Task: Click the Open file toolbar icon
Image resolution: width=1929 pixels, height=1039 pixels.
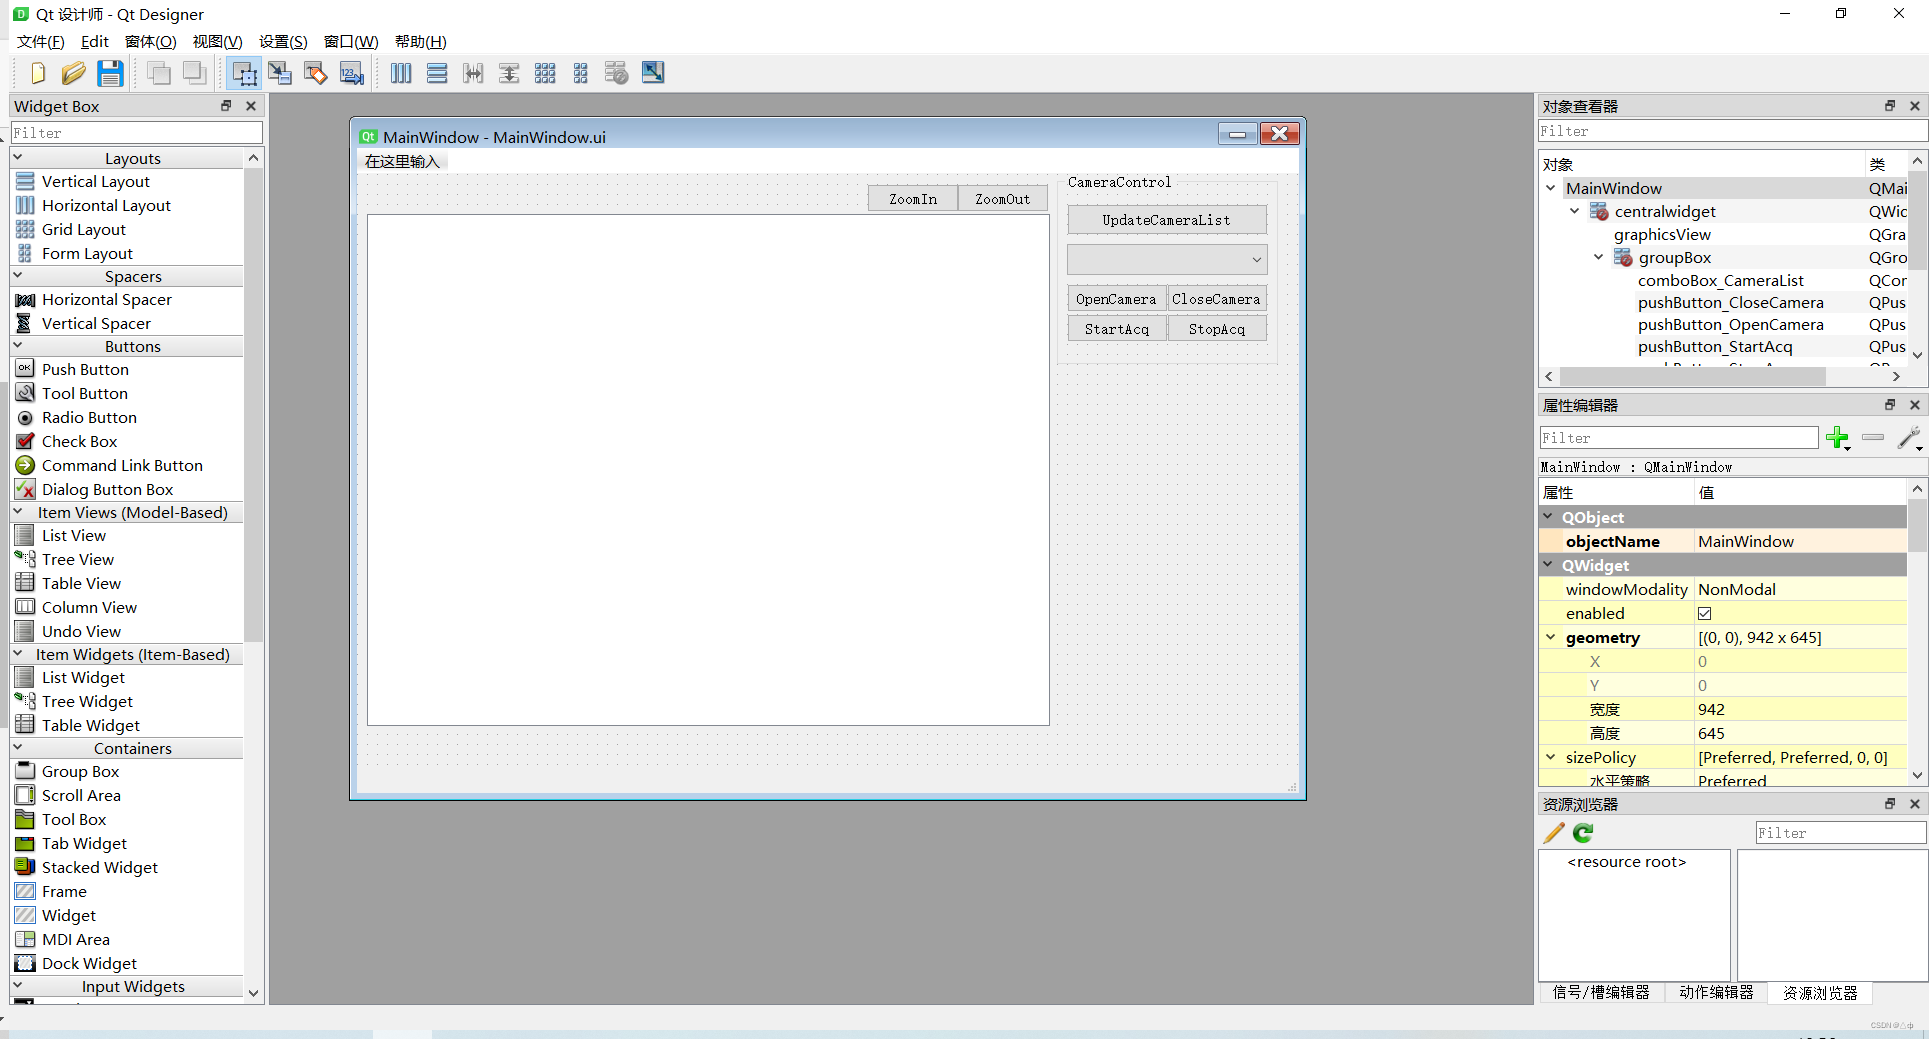Action: pyautogui.click(x=73, y=73)
